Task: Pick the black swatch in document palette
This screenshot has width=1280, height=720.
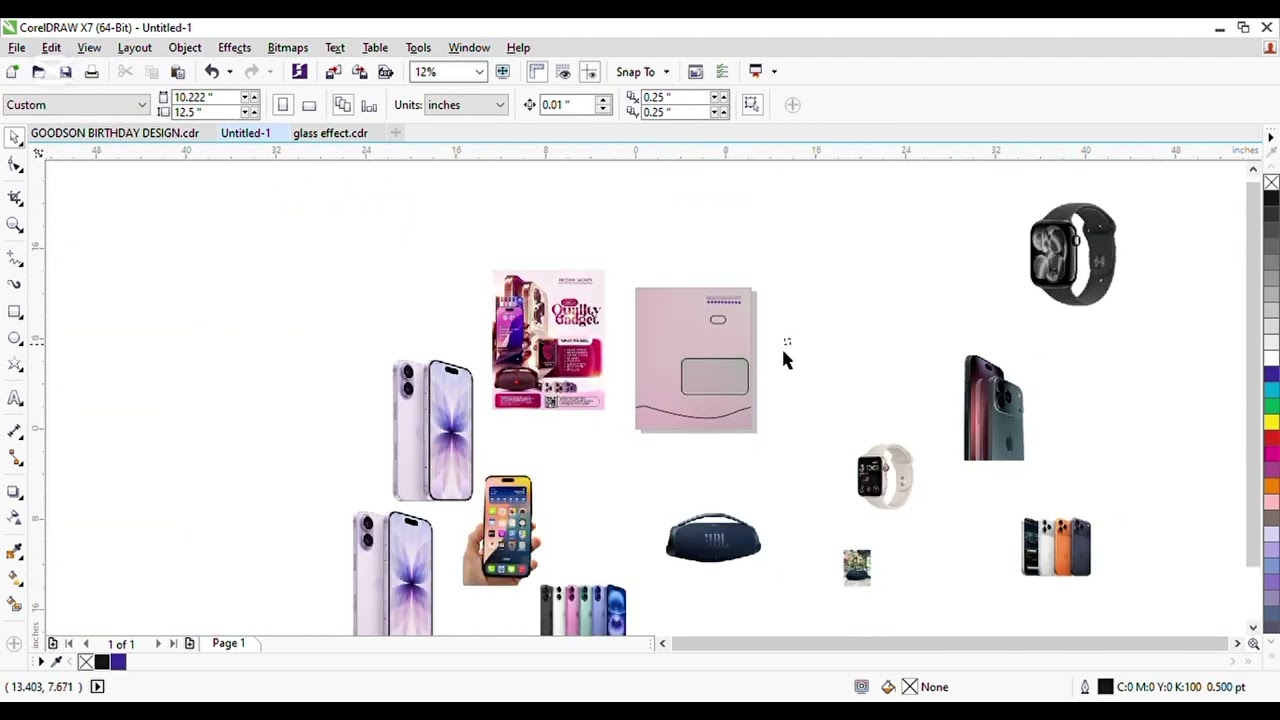Action: pos(102,662)
